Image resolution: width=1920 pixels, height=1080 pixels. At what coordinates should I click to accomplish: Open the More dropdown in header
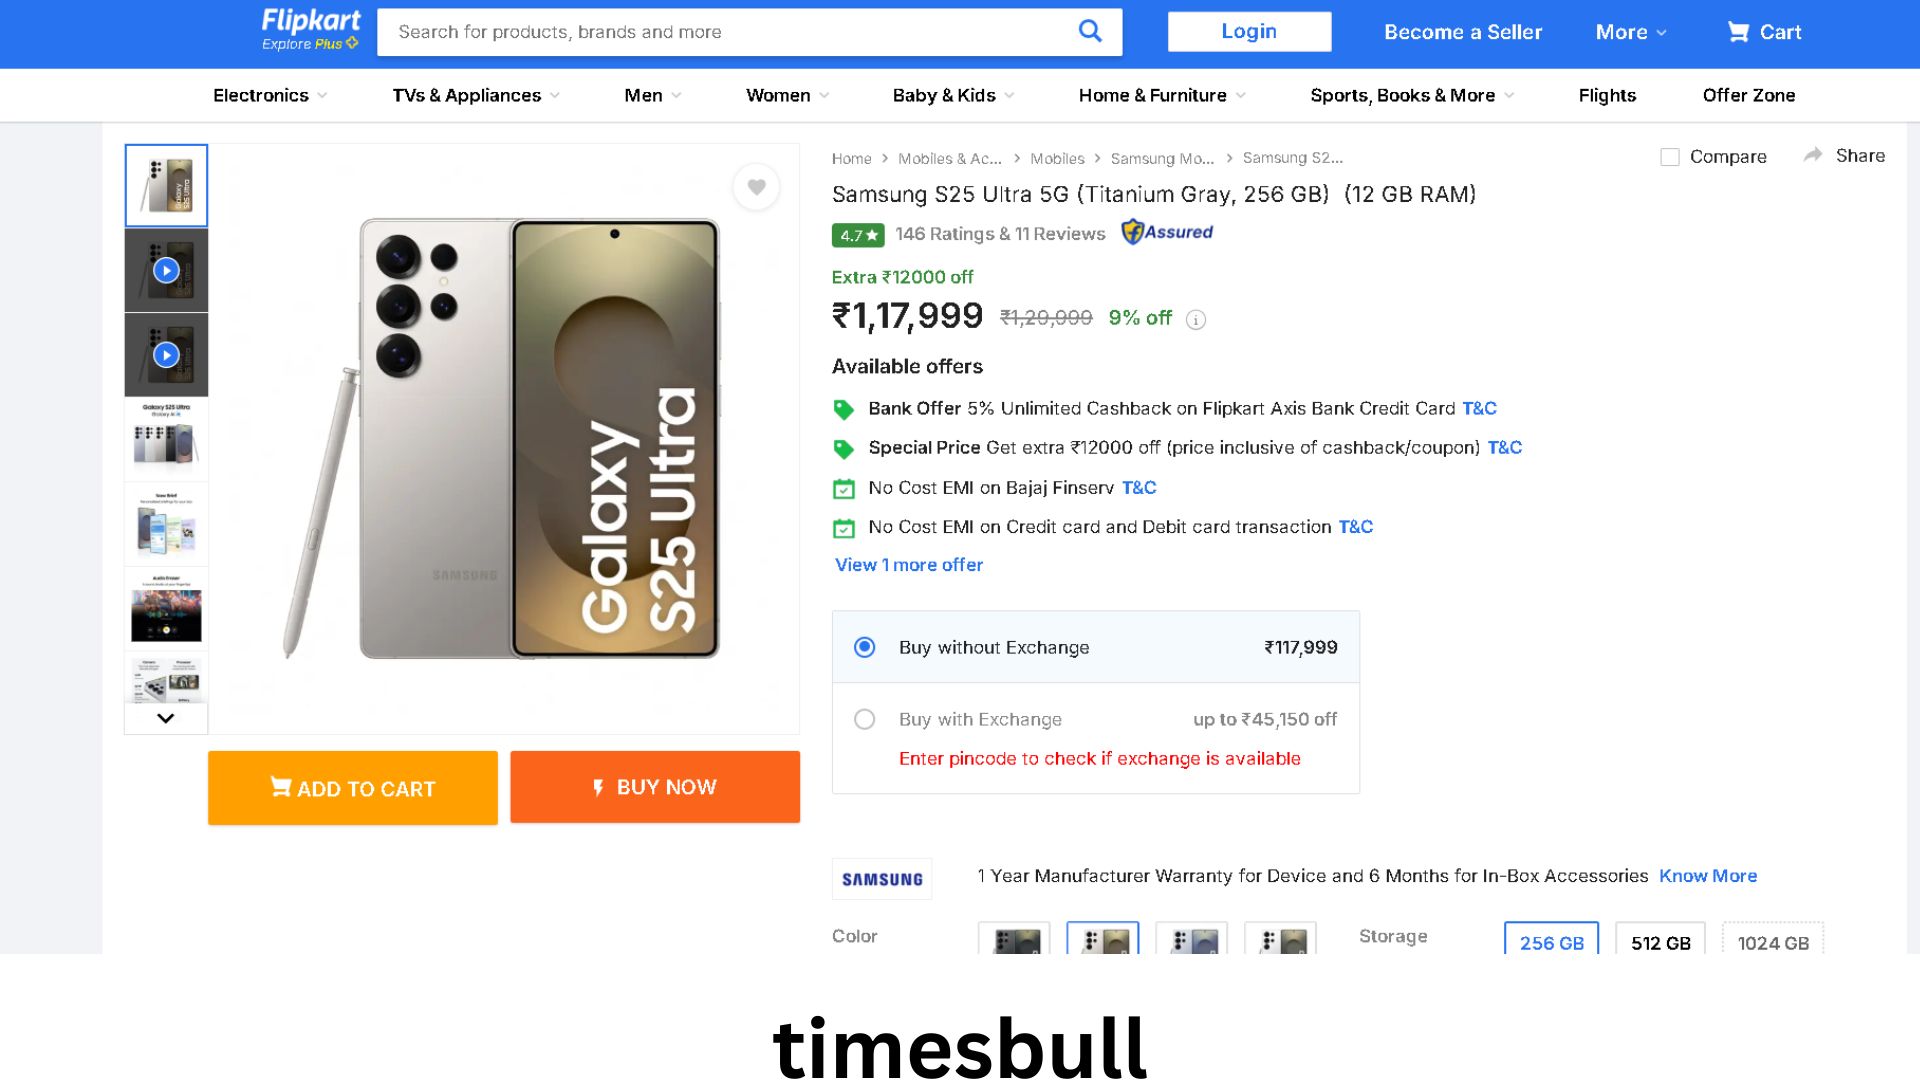tap(1631, 32)
